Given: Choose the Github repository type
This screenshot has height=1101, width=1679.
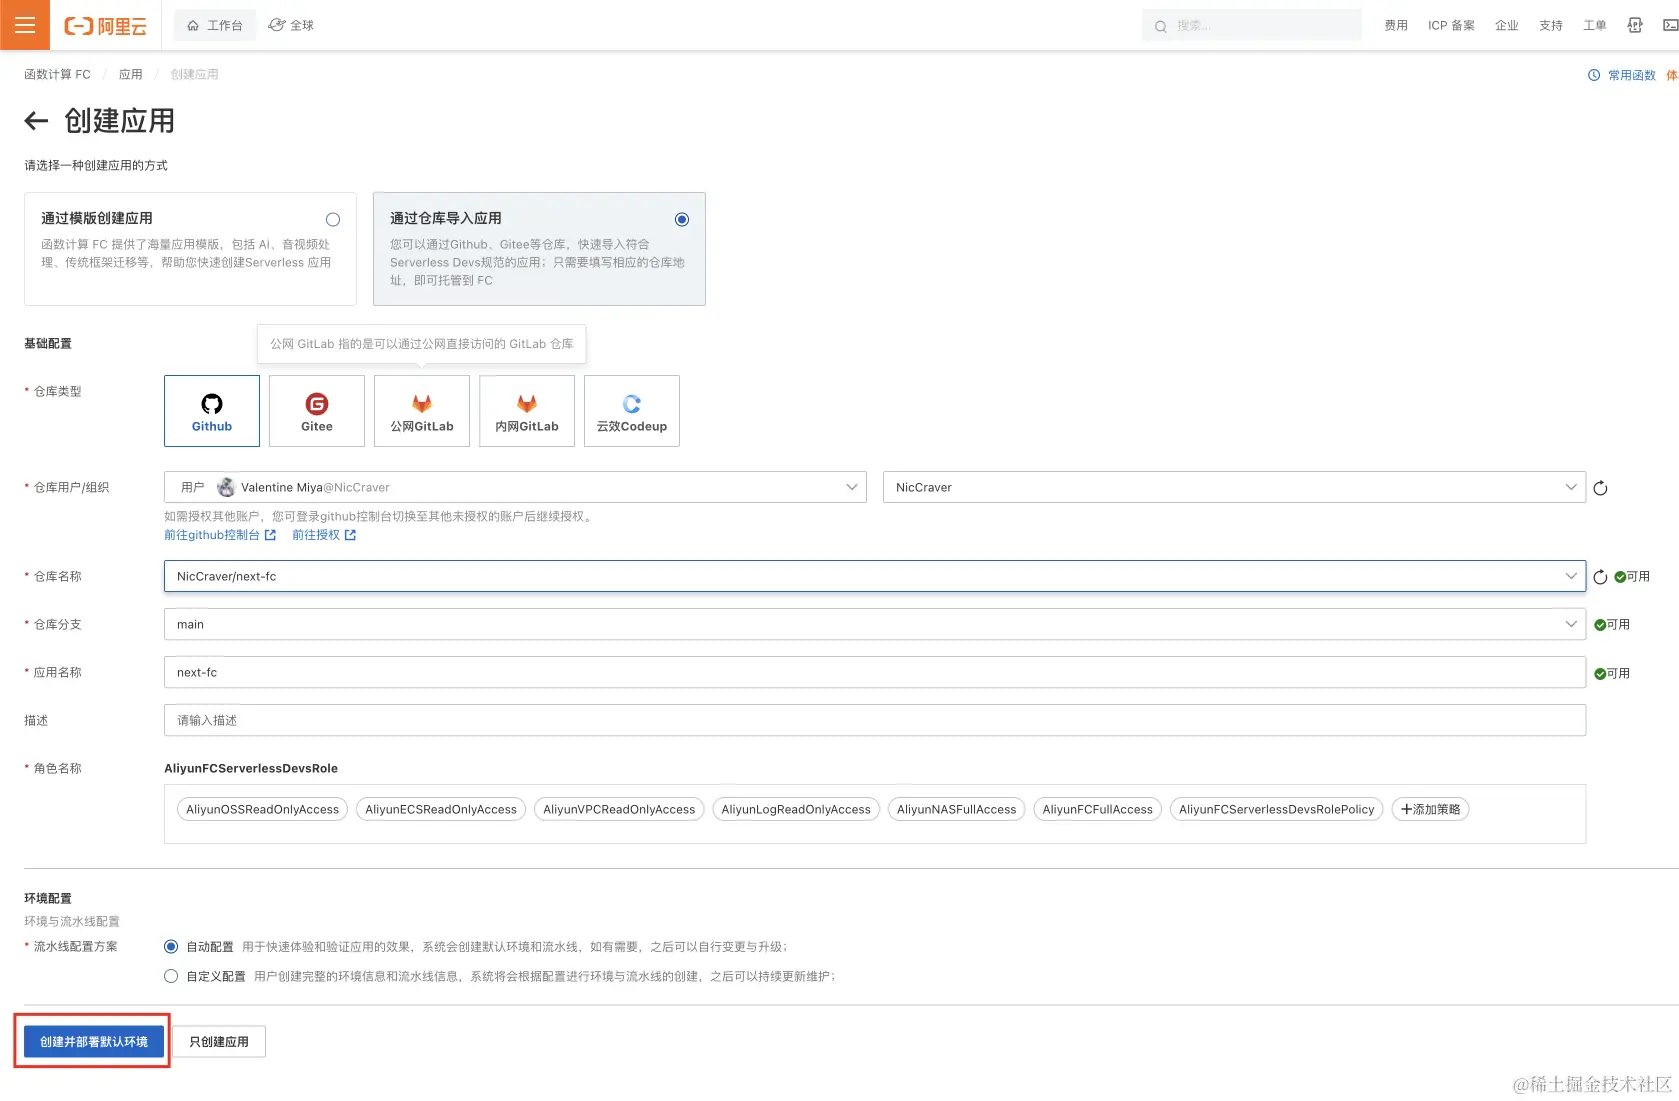Looking at the screenshot, I should pos(212,411).
